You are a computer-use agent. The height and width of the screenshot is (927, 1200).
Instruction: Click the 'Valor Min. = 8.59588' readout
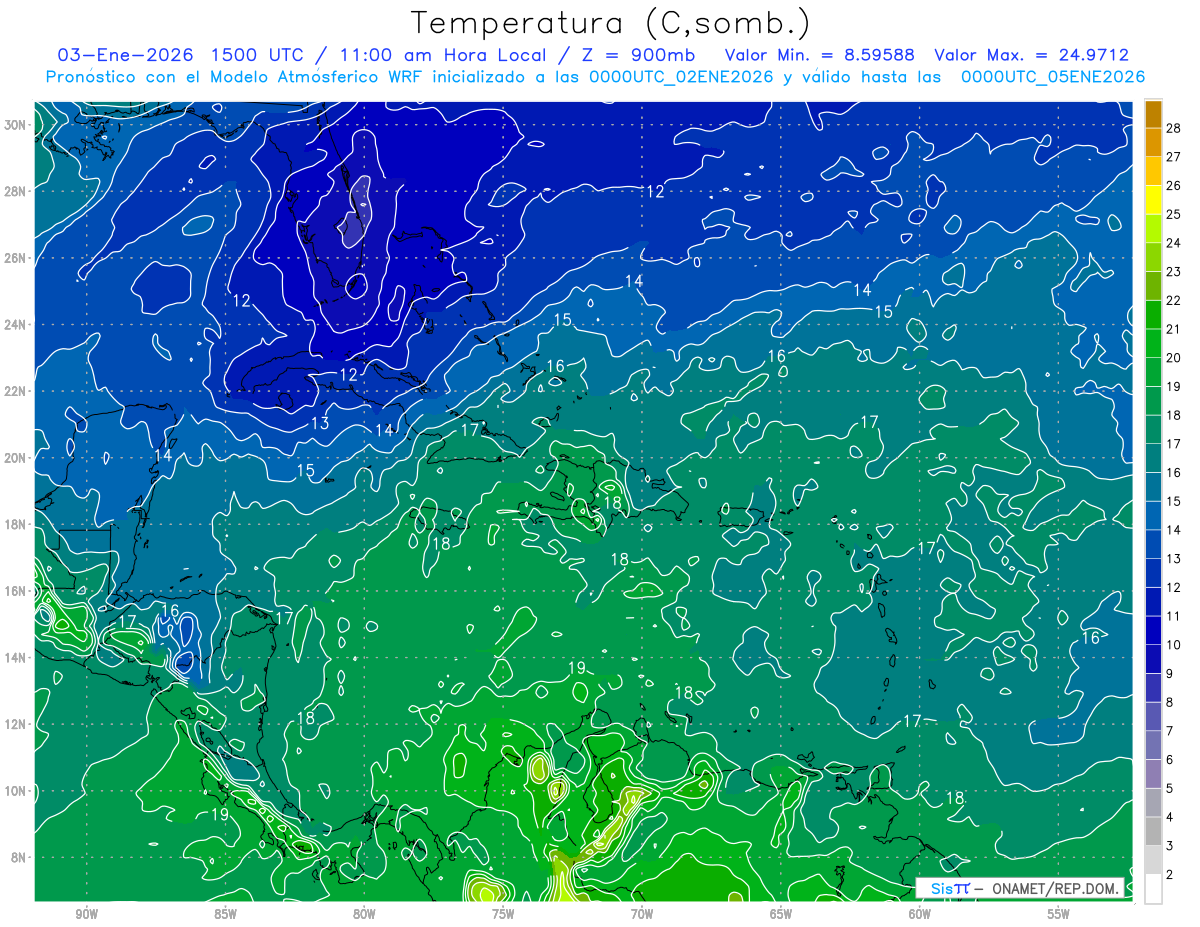click(x=820, y=55)
